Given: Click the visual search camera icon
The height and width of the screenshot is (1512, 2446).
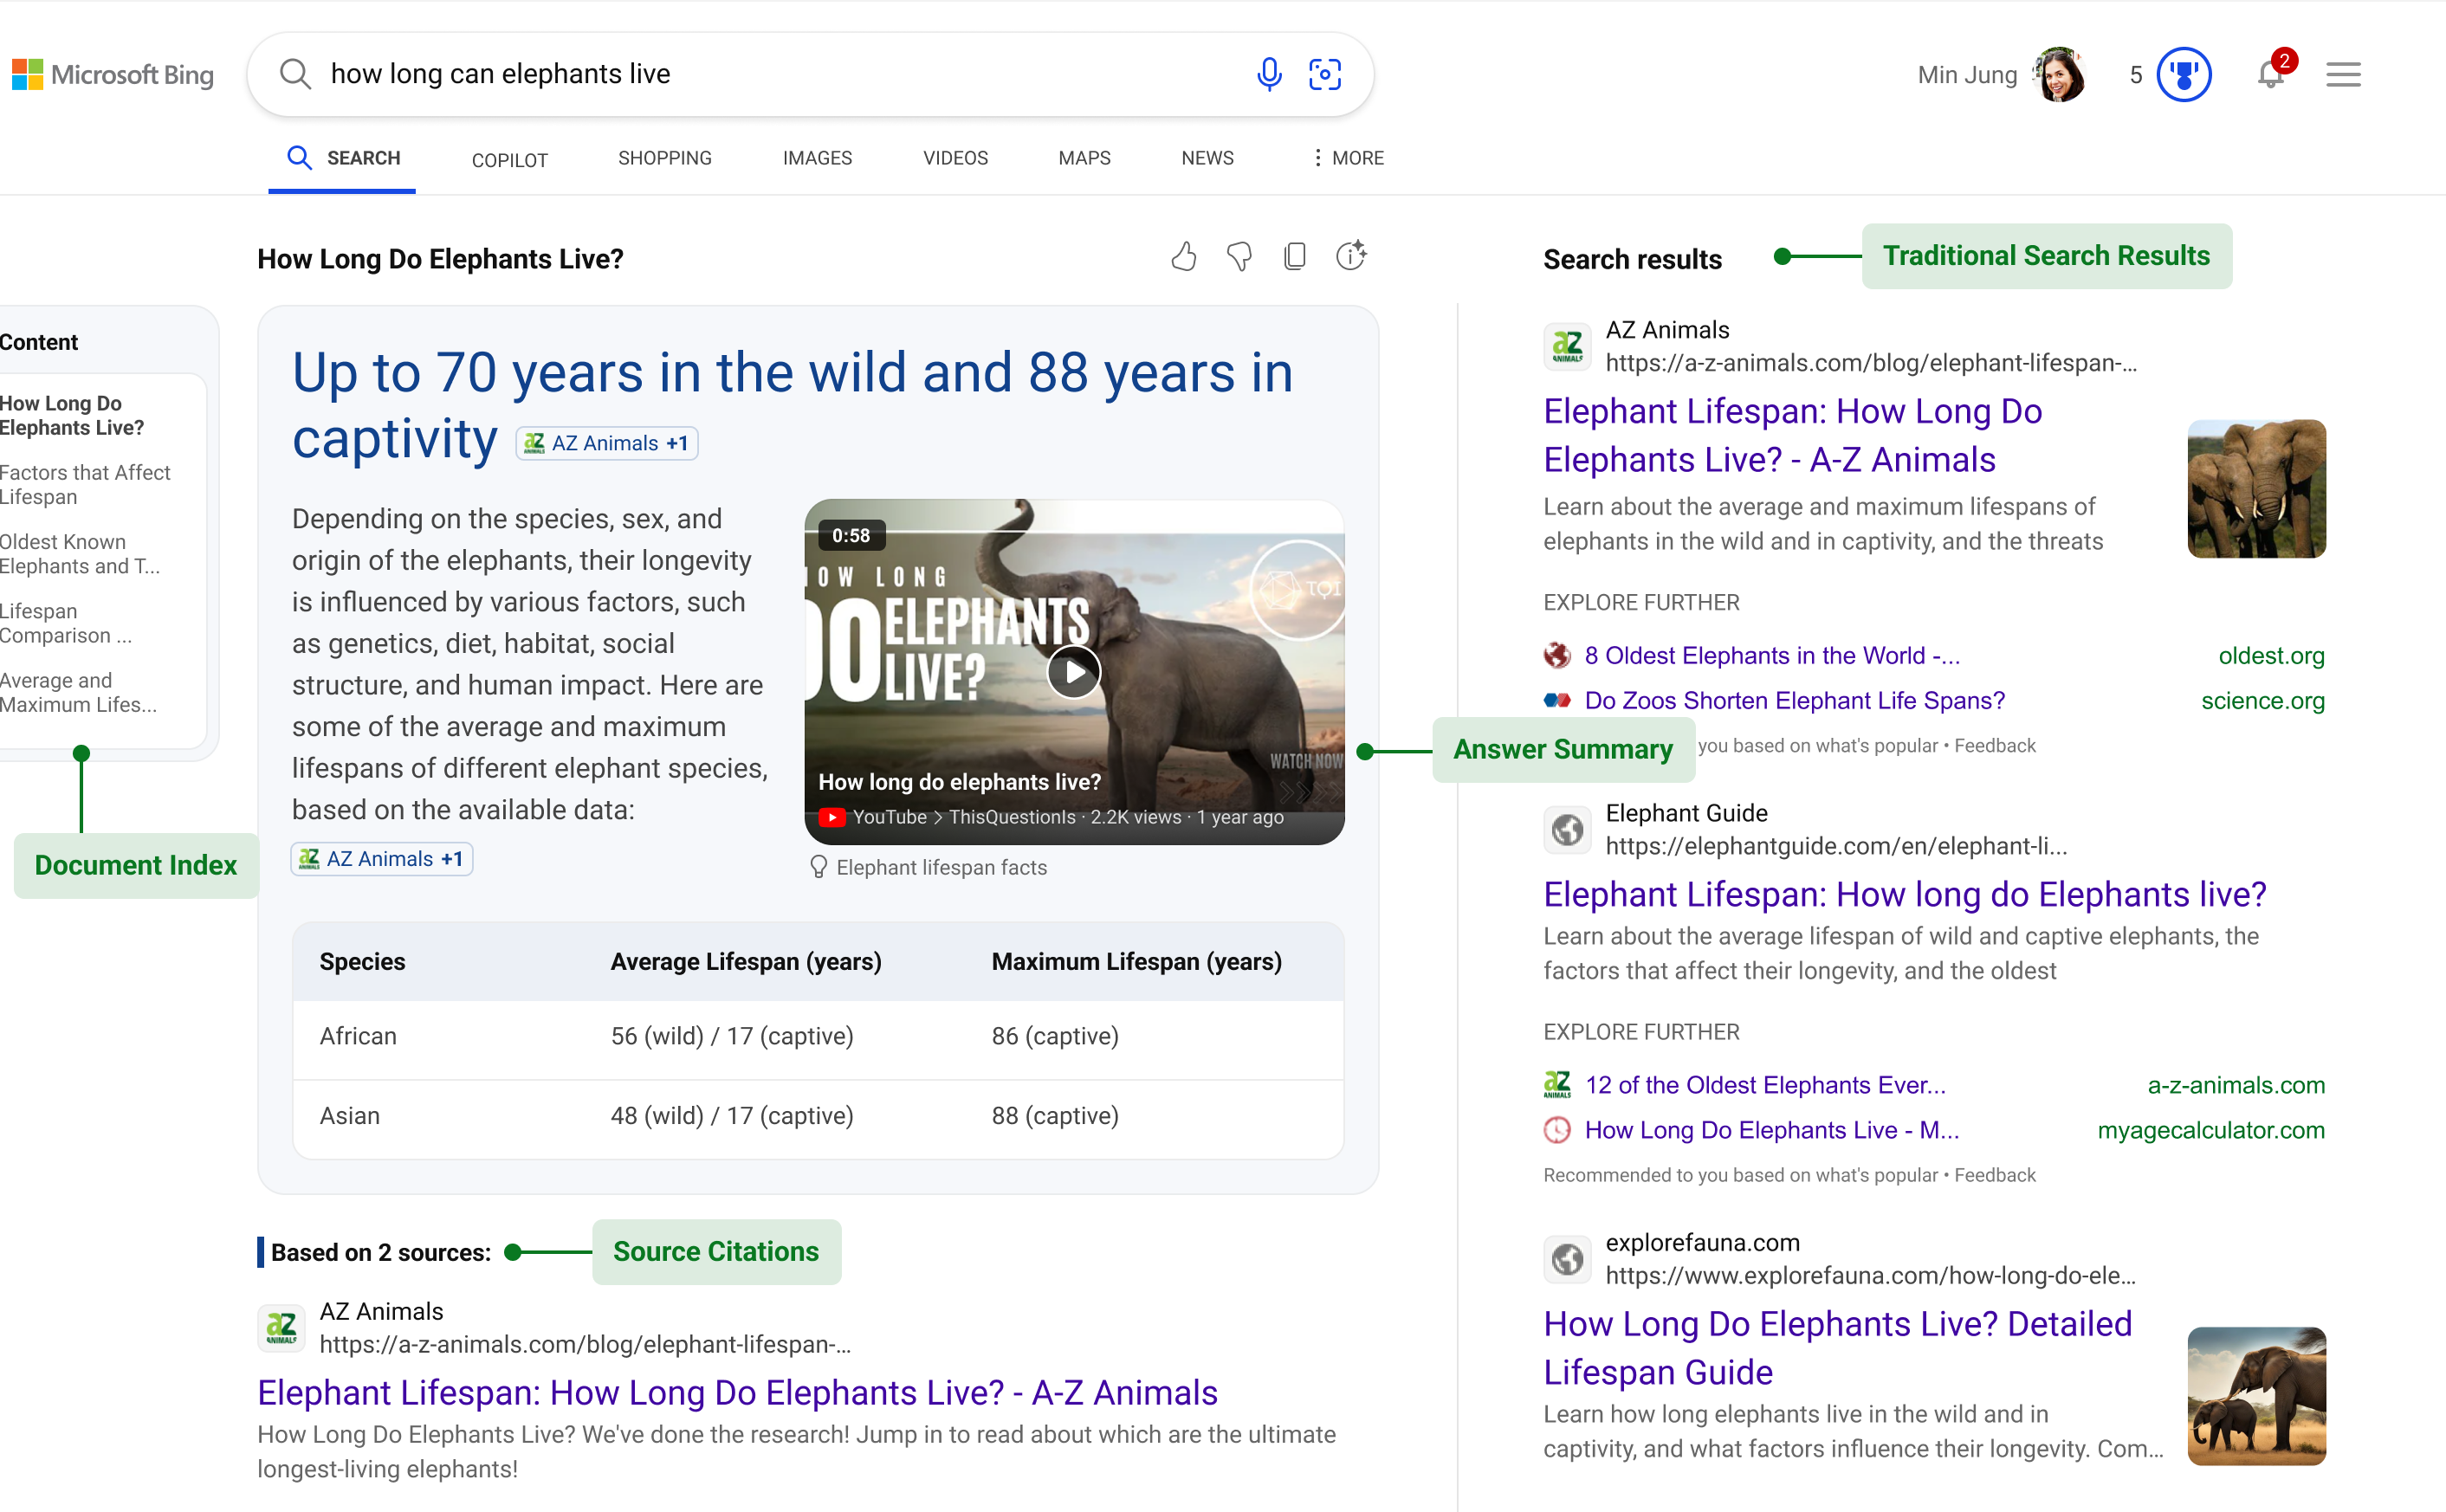Looking at the screenshot, I should click(x=1324, y=74).
